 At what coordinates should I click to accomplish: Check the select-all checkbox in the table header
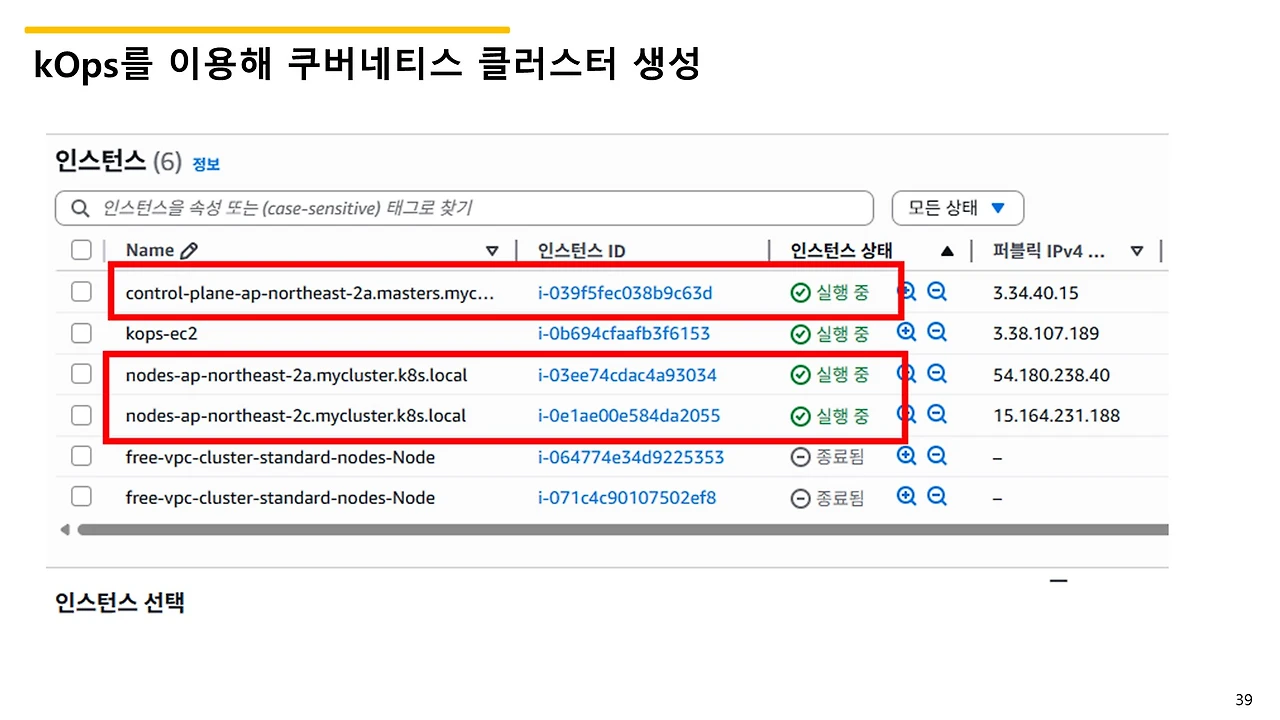pyautogui.click(x=81, y=250)
